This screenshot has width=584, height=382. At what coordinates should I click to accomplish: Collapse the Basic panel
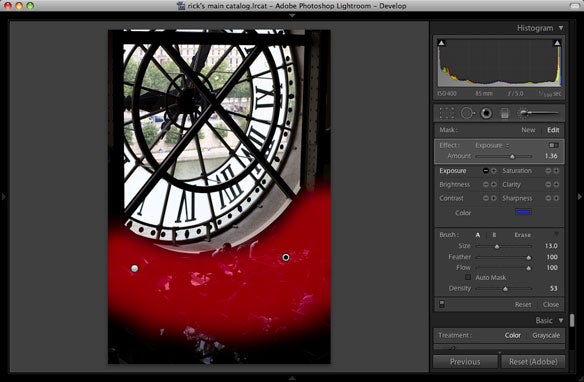[x=561, y=321]
